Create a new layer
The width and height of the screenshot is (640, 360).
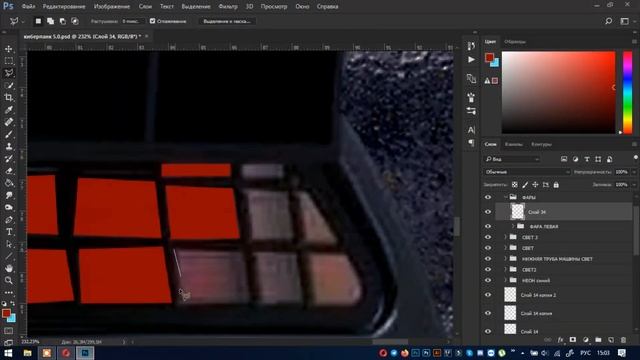pos(611,340)
